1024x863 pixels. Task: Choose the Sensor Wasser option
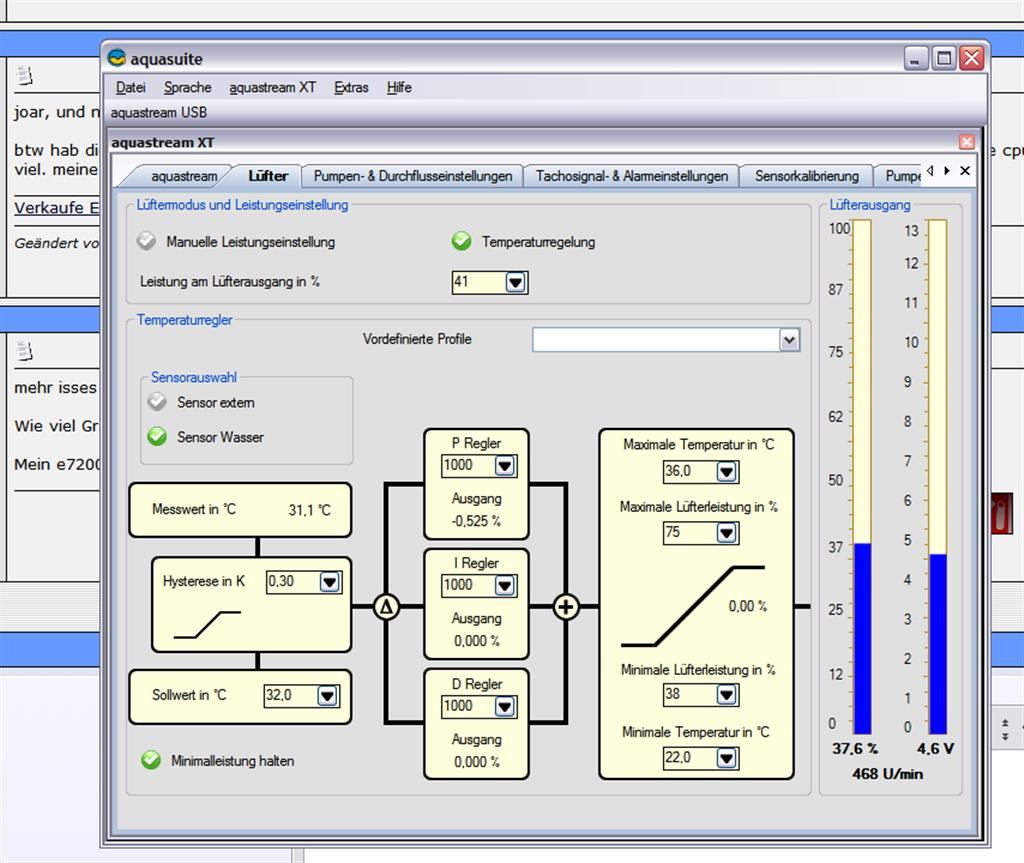[157, 436]
